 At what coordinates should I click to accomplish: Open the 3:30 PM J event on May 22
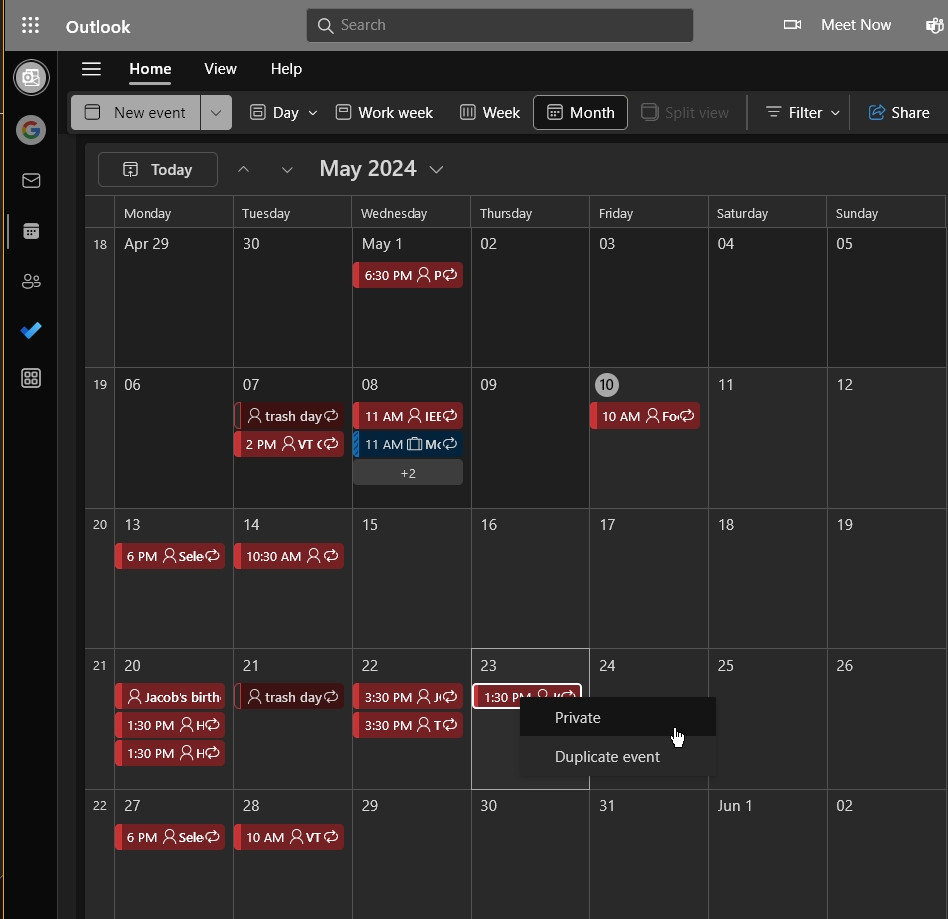click(x=408, y=697)
